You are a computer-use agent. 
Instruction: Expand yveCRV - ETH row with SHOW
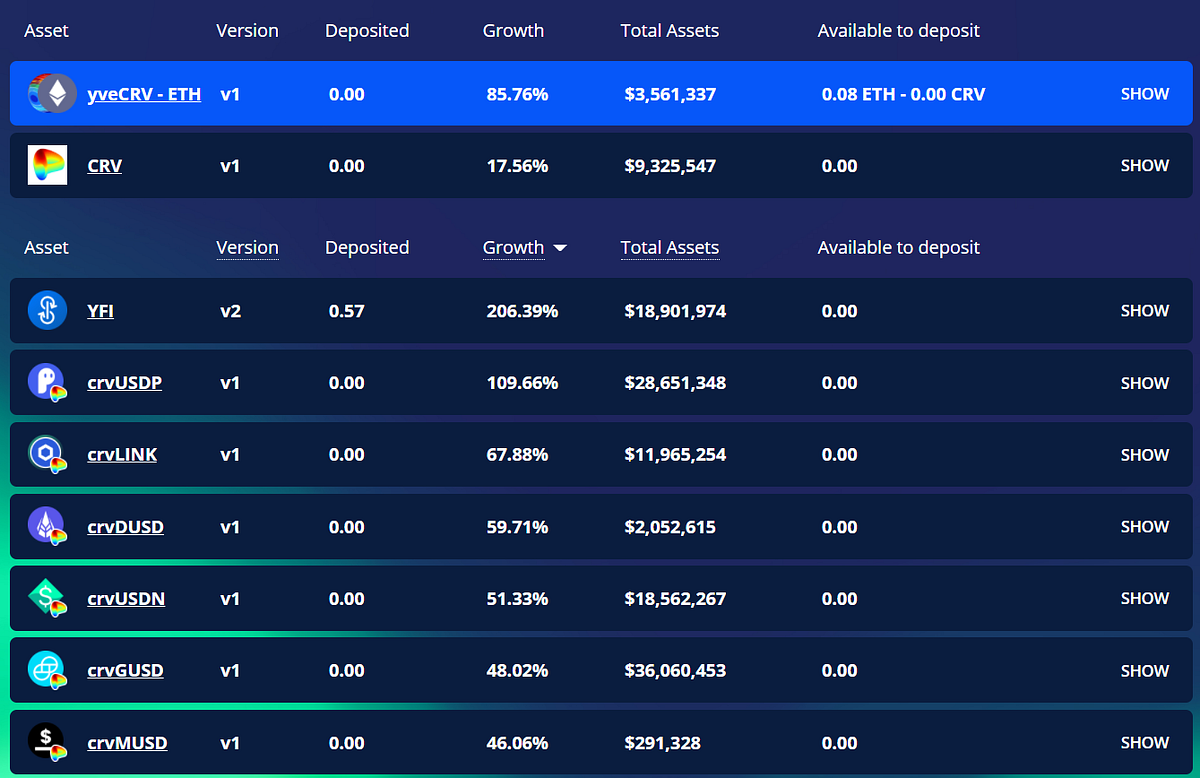click(1145, 94)
